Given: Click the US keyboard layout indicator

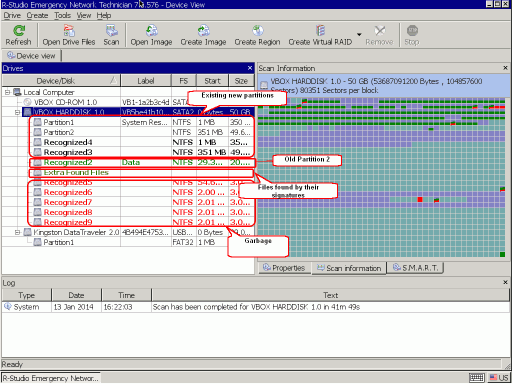Looking at the screenshot, I should 499,378.
